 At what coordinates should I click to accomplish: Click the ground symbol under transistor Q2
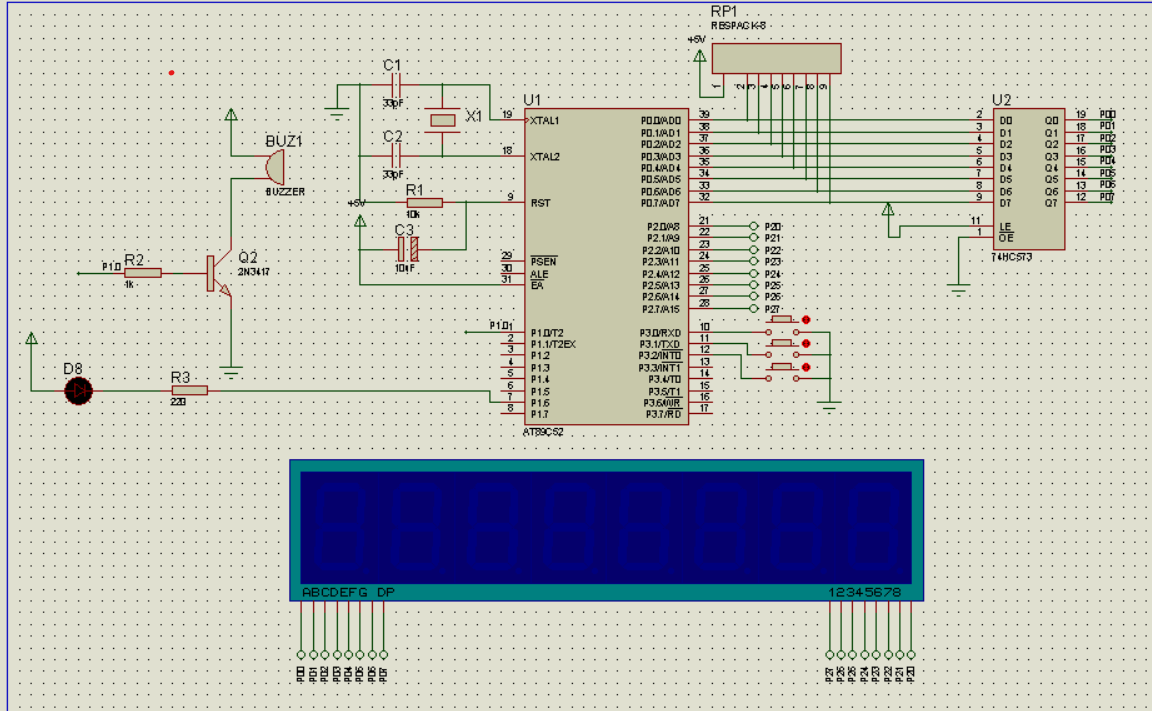[x=231, y=372]
